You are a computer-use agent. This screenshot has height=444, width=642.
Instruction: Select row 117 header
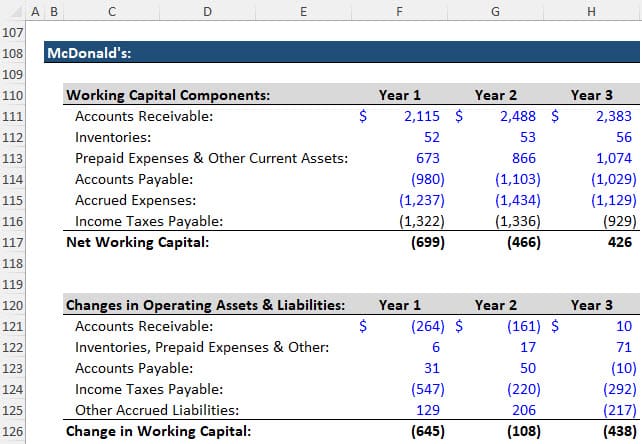[12, 242]
